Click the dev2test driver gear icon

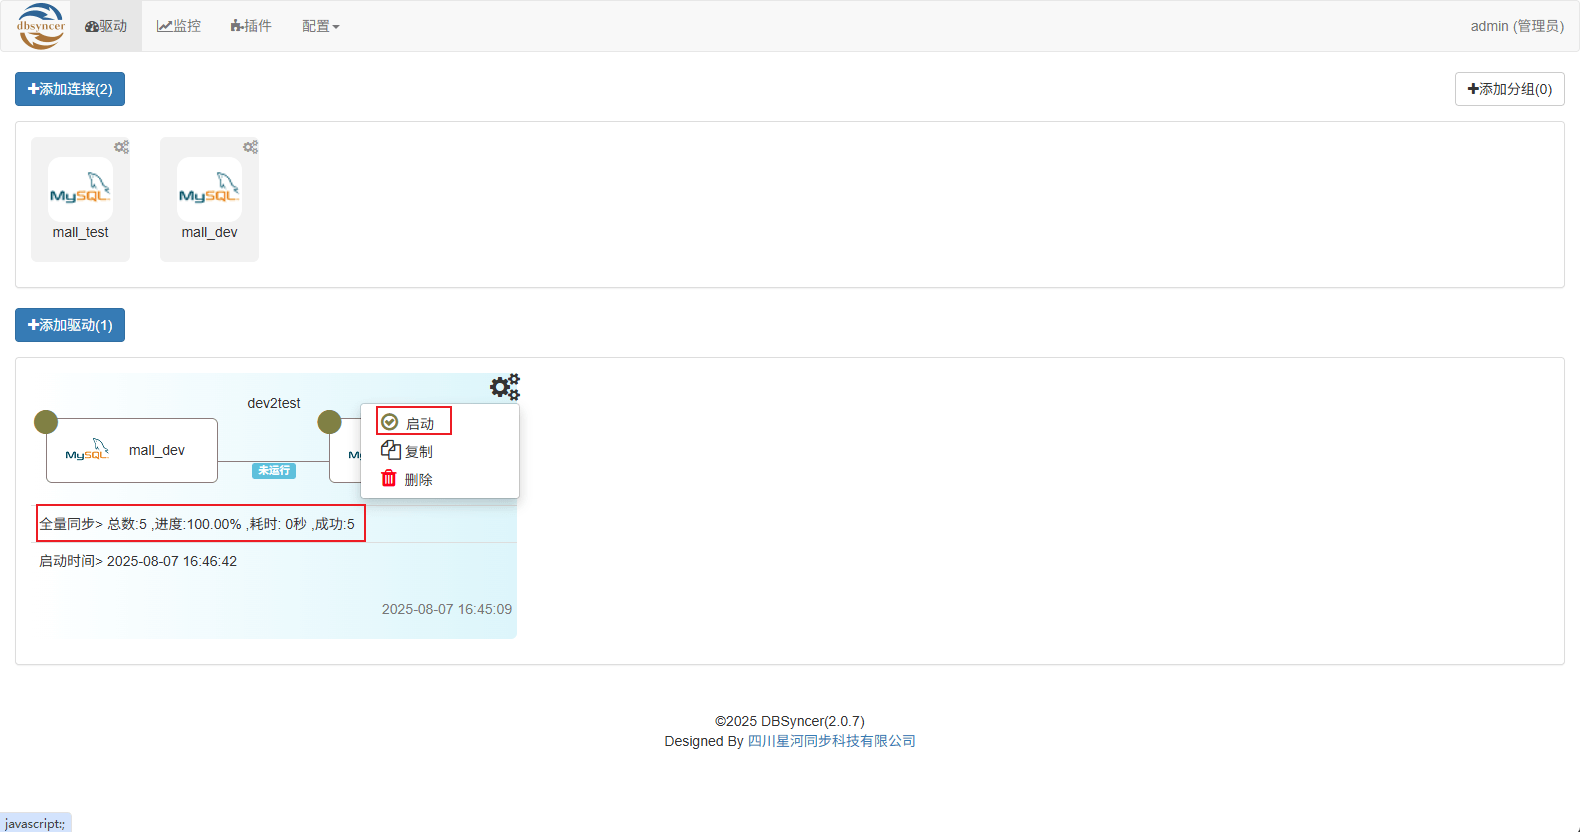504,387
